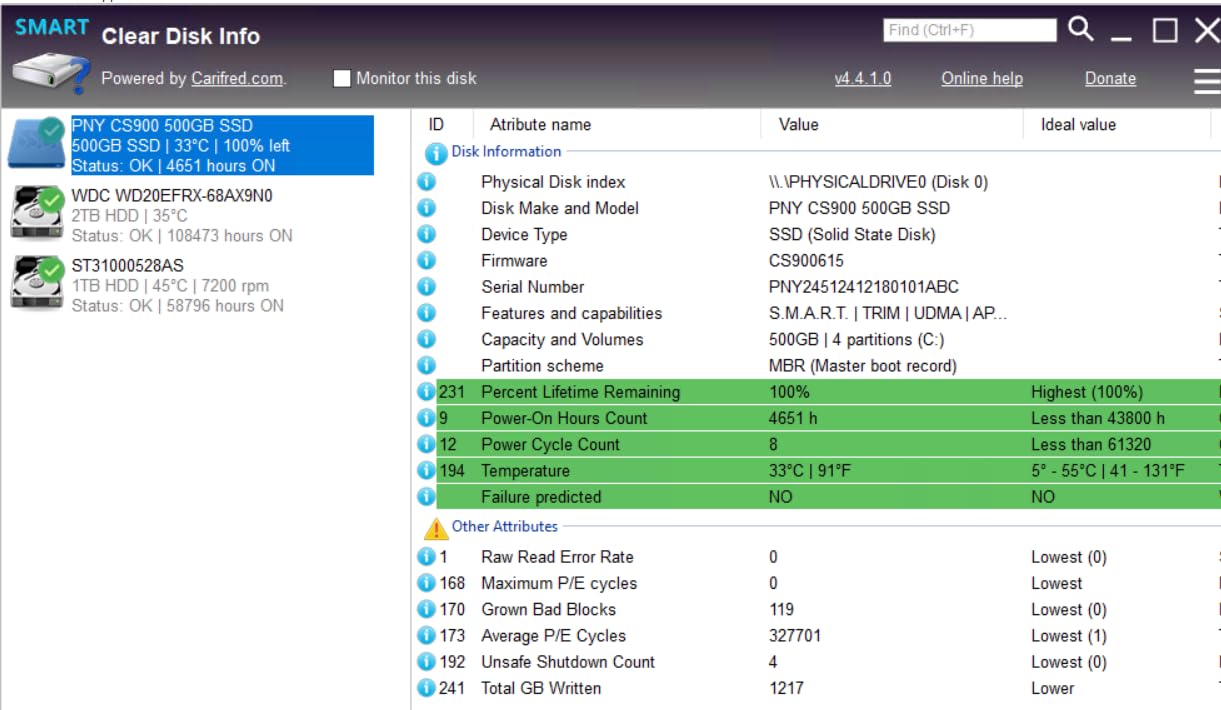Open Online help link
1221x710 pixels.
point(982,78)
